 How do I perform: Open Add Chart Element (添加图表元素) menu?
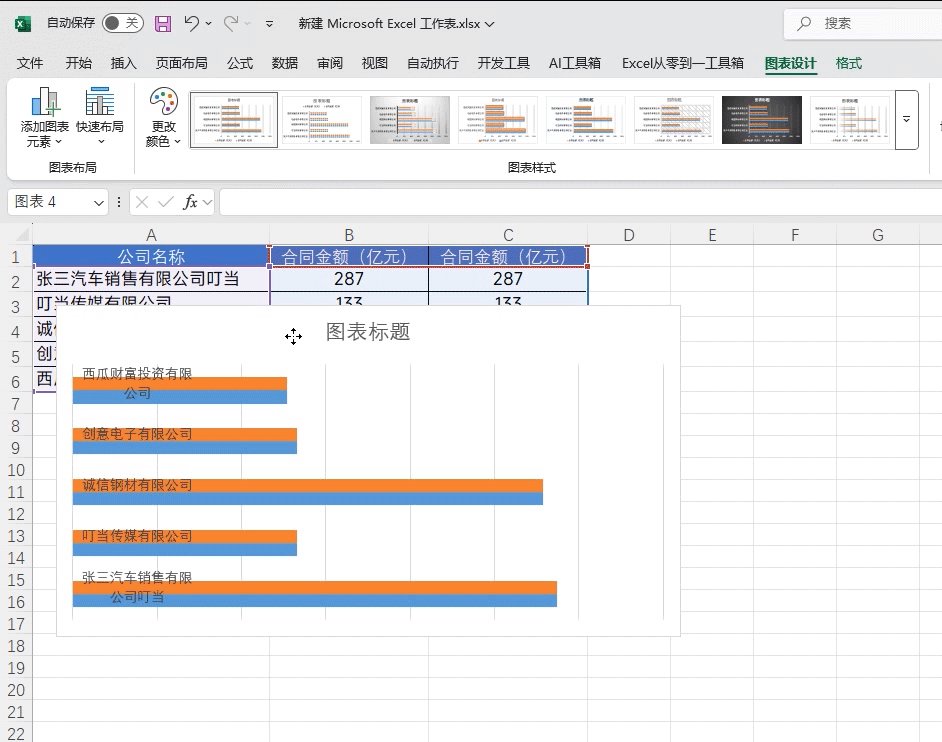(45, 117)
